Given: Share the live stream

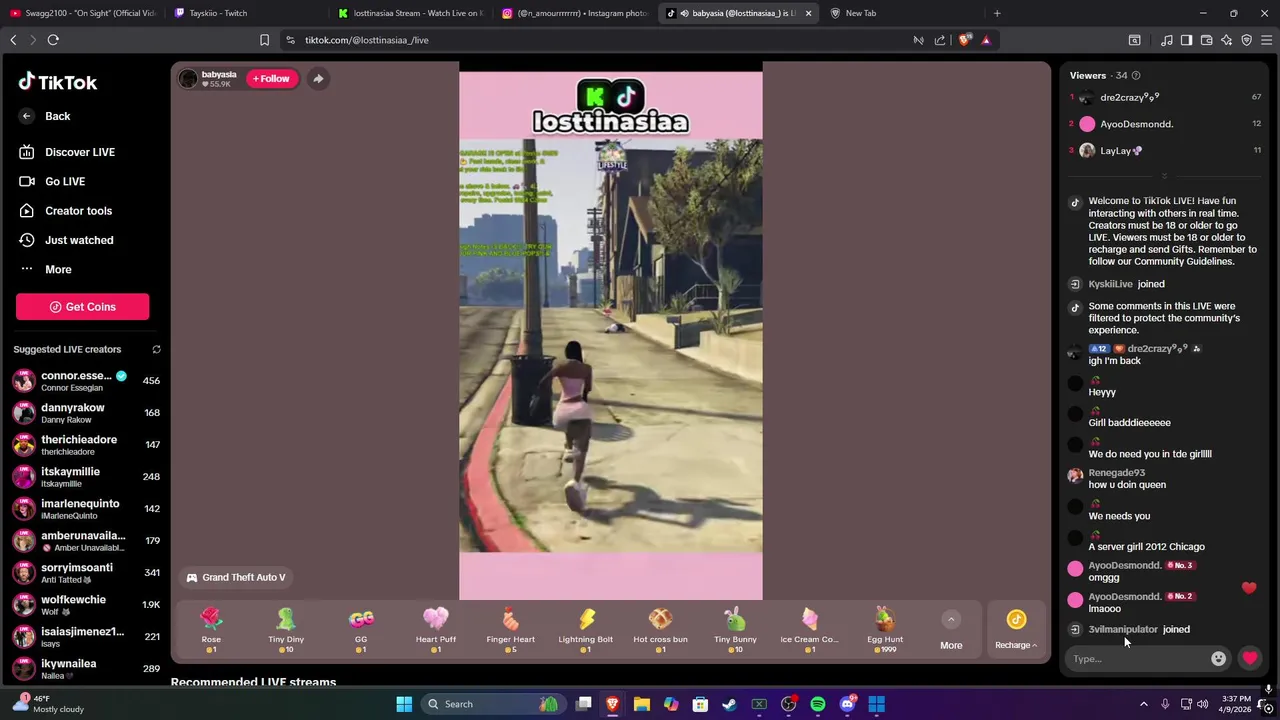Looking at the screenshot, I should click(x=318, y=78).
